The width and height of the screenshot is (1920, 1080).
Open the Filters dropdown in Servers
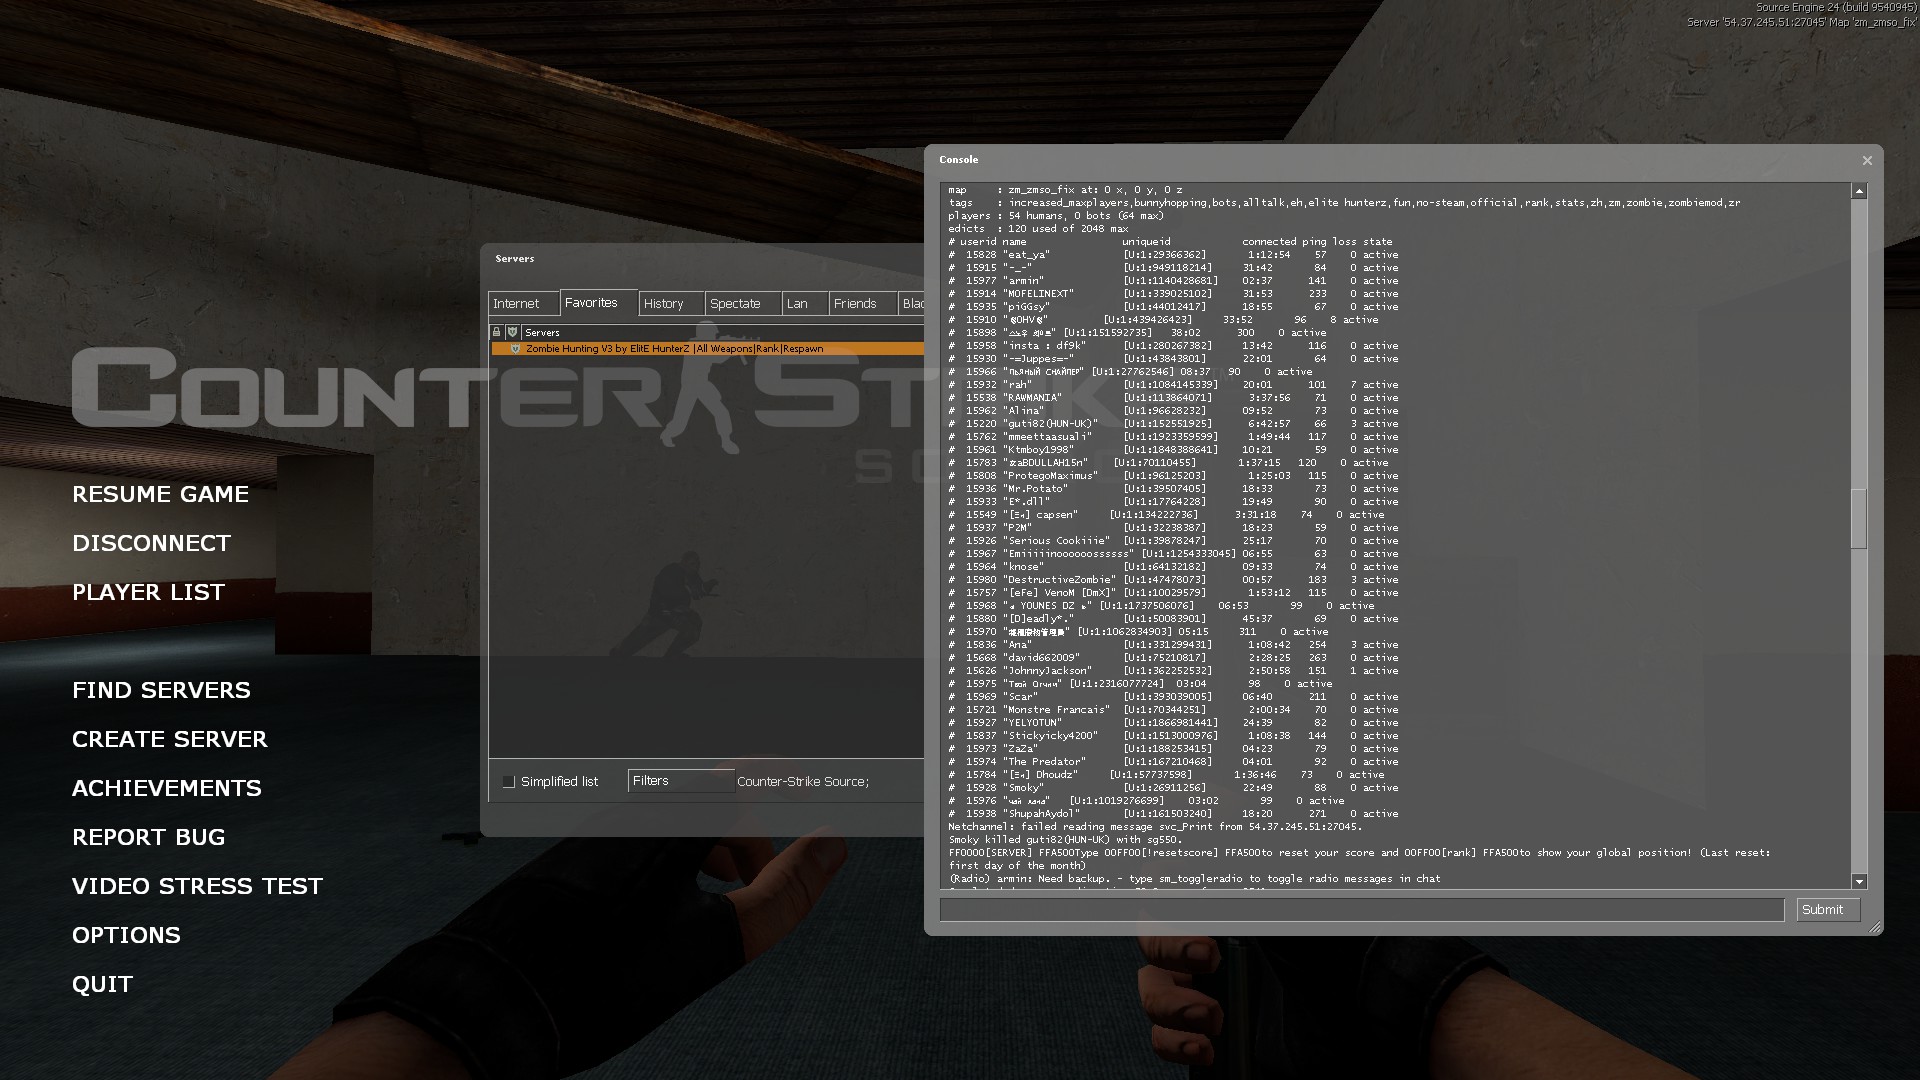[680, 781]
